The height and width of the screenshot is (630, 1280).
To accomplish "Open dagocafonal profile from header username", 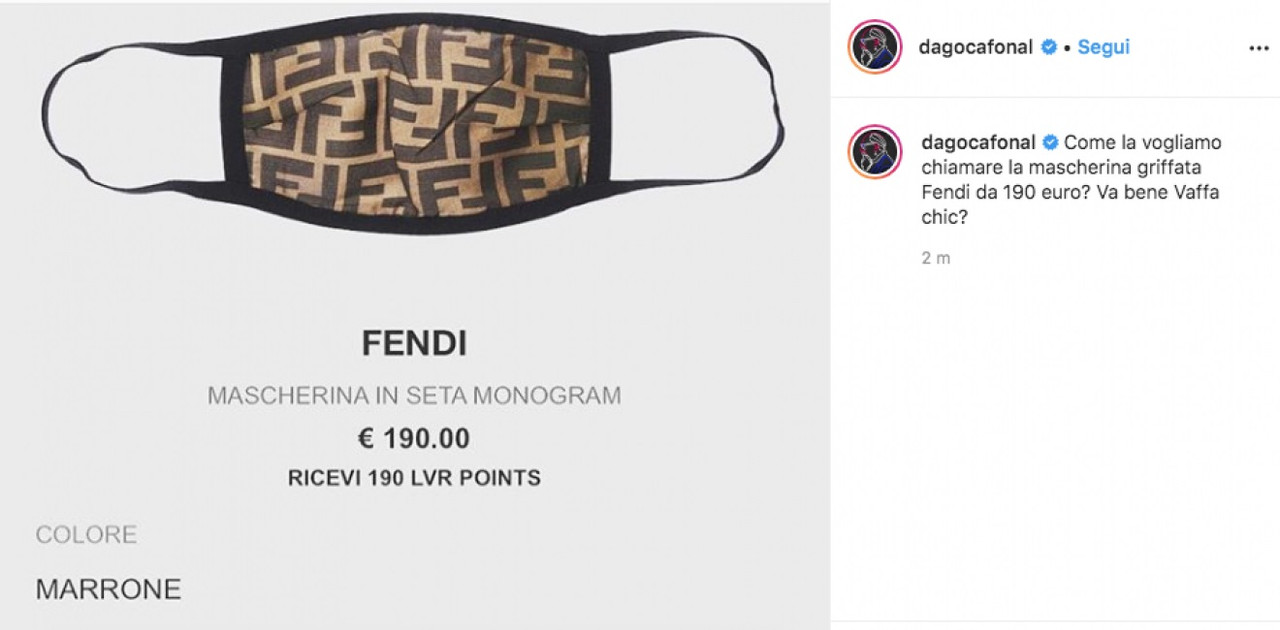I will point(976,47).
